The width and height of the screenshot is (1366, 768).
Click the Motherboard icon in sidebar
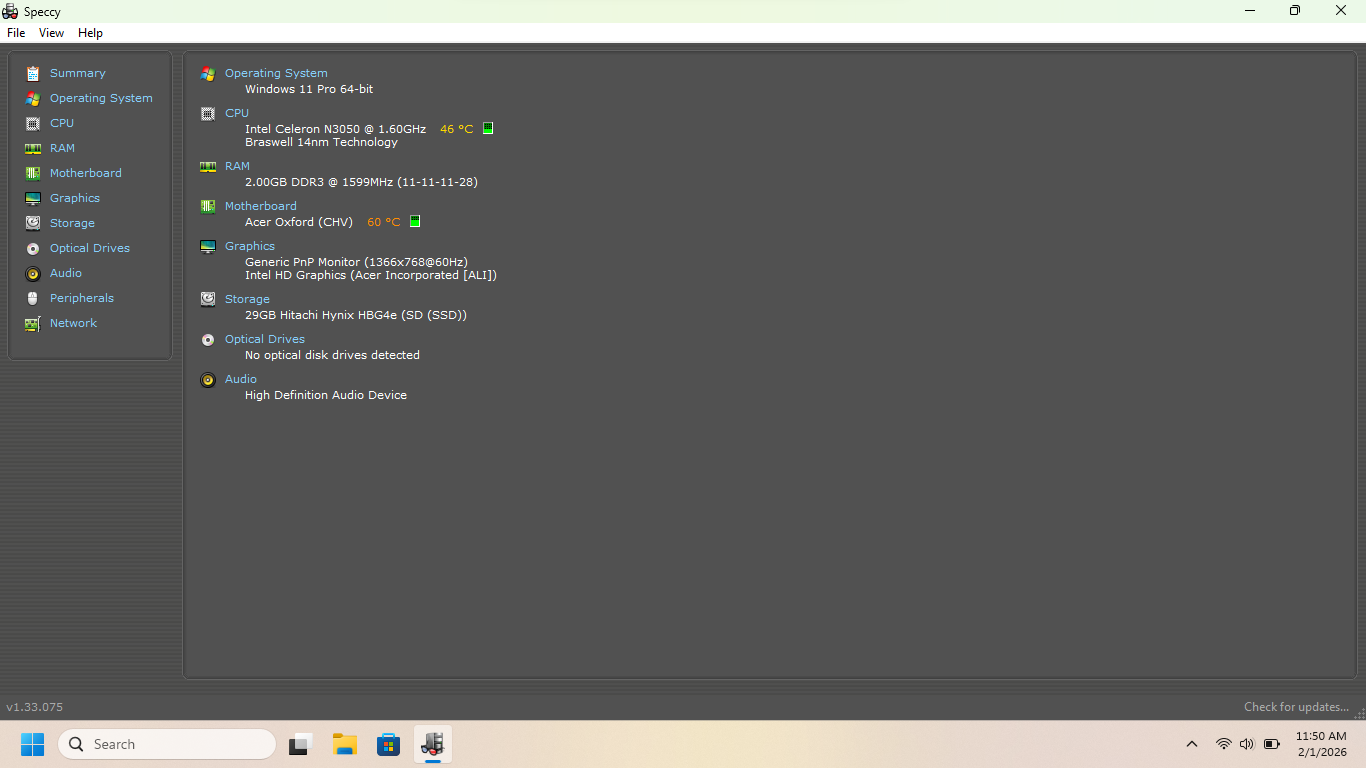(x=33, y=173)
